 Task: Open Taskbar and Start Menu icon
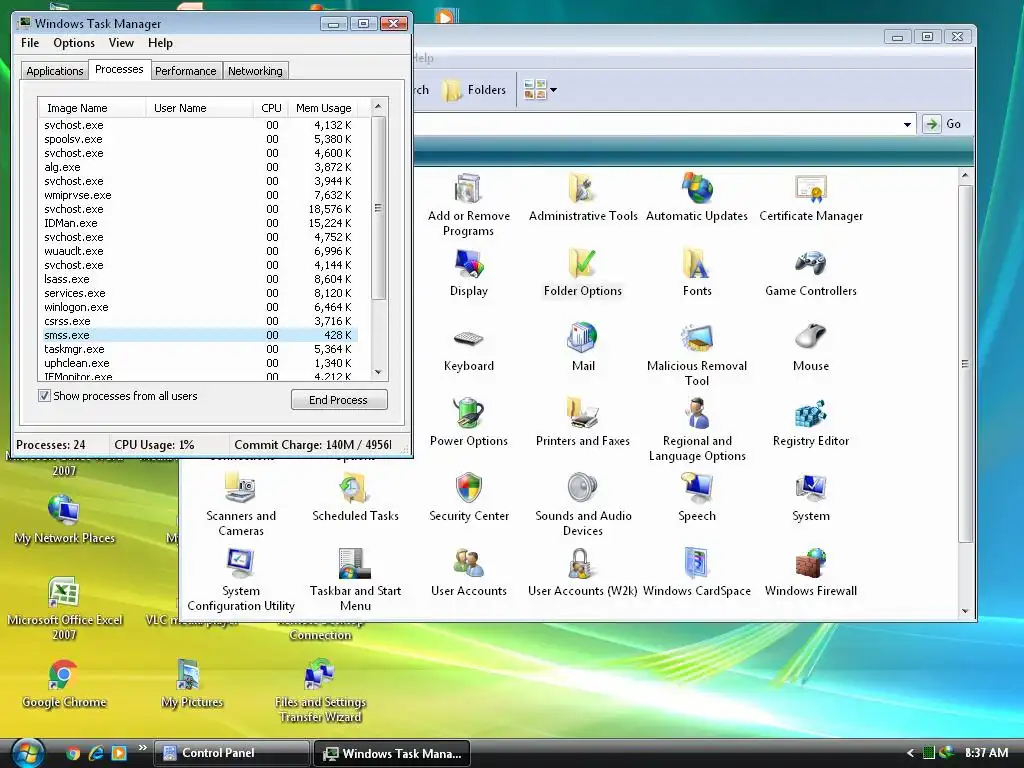(x=355, y=580)
